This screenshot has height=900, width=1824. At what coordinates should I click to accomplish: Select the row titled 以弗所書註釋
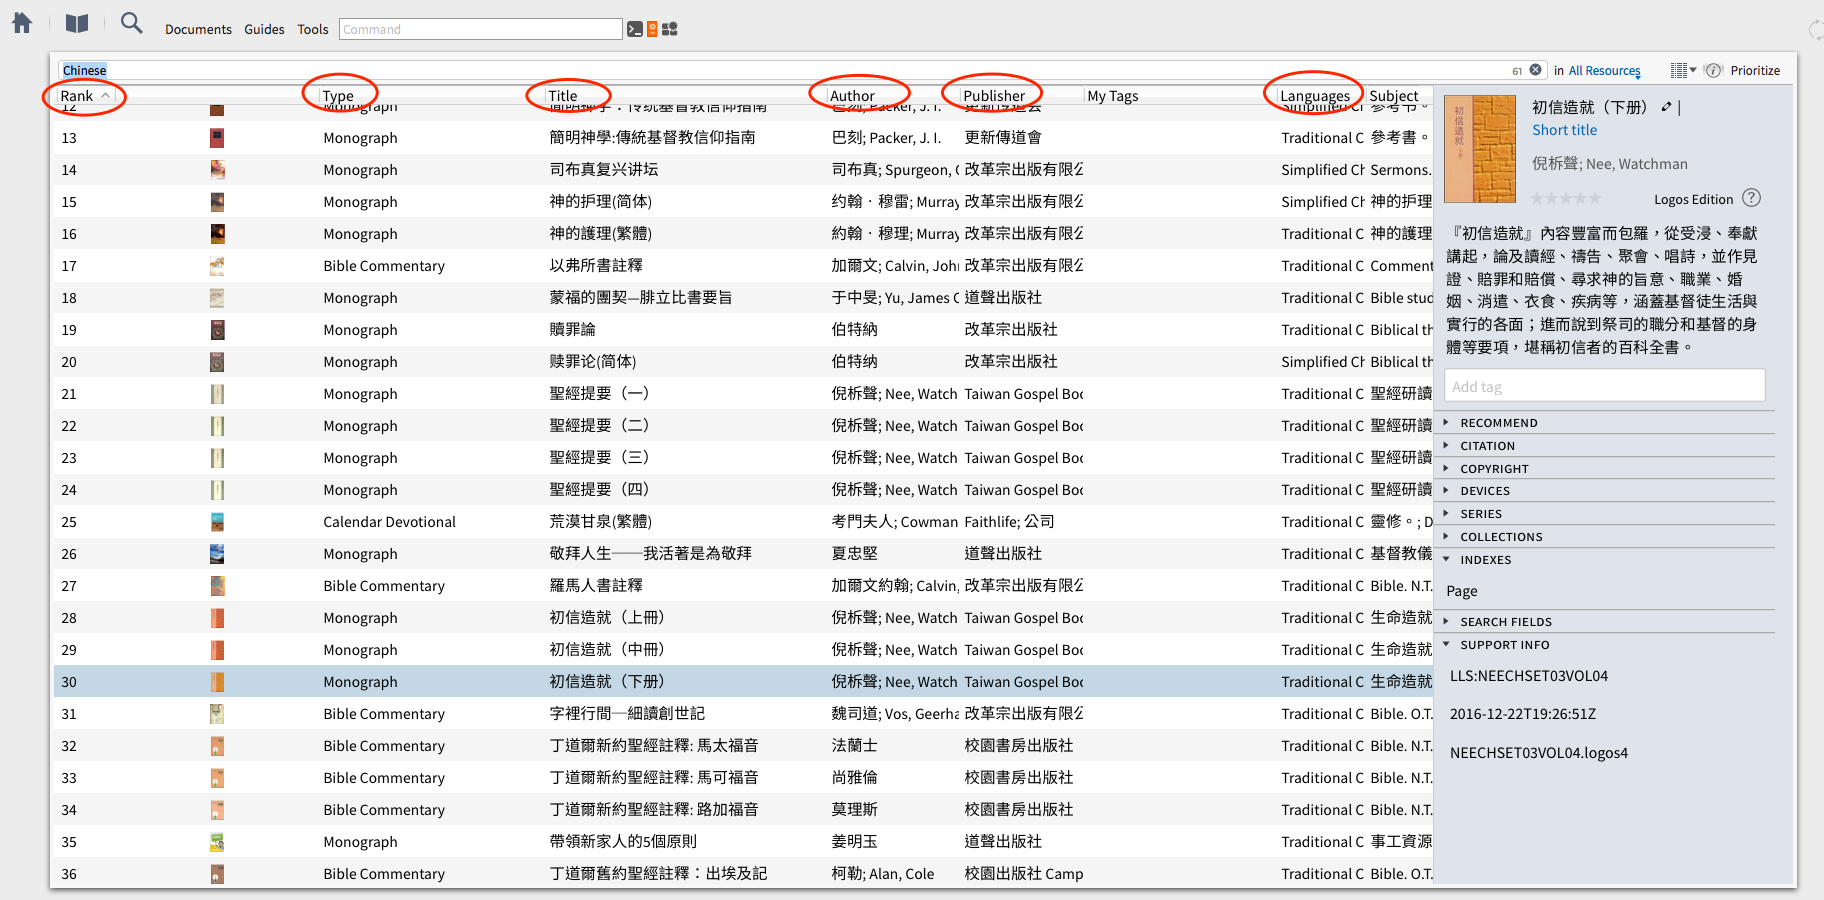743,266
